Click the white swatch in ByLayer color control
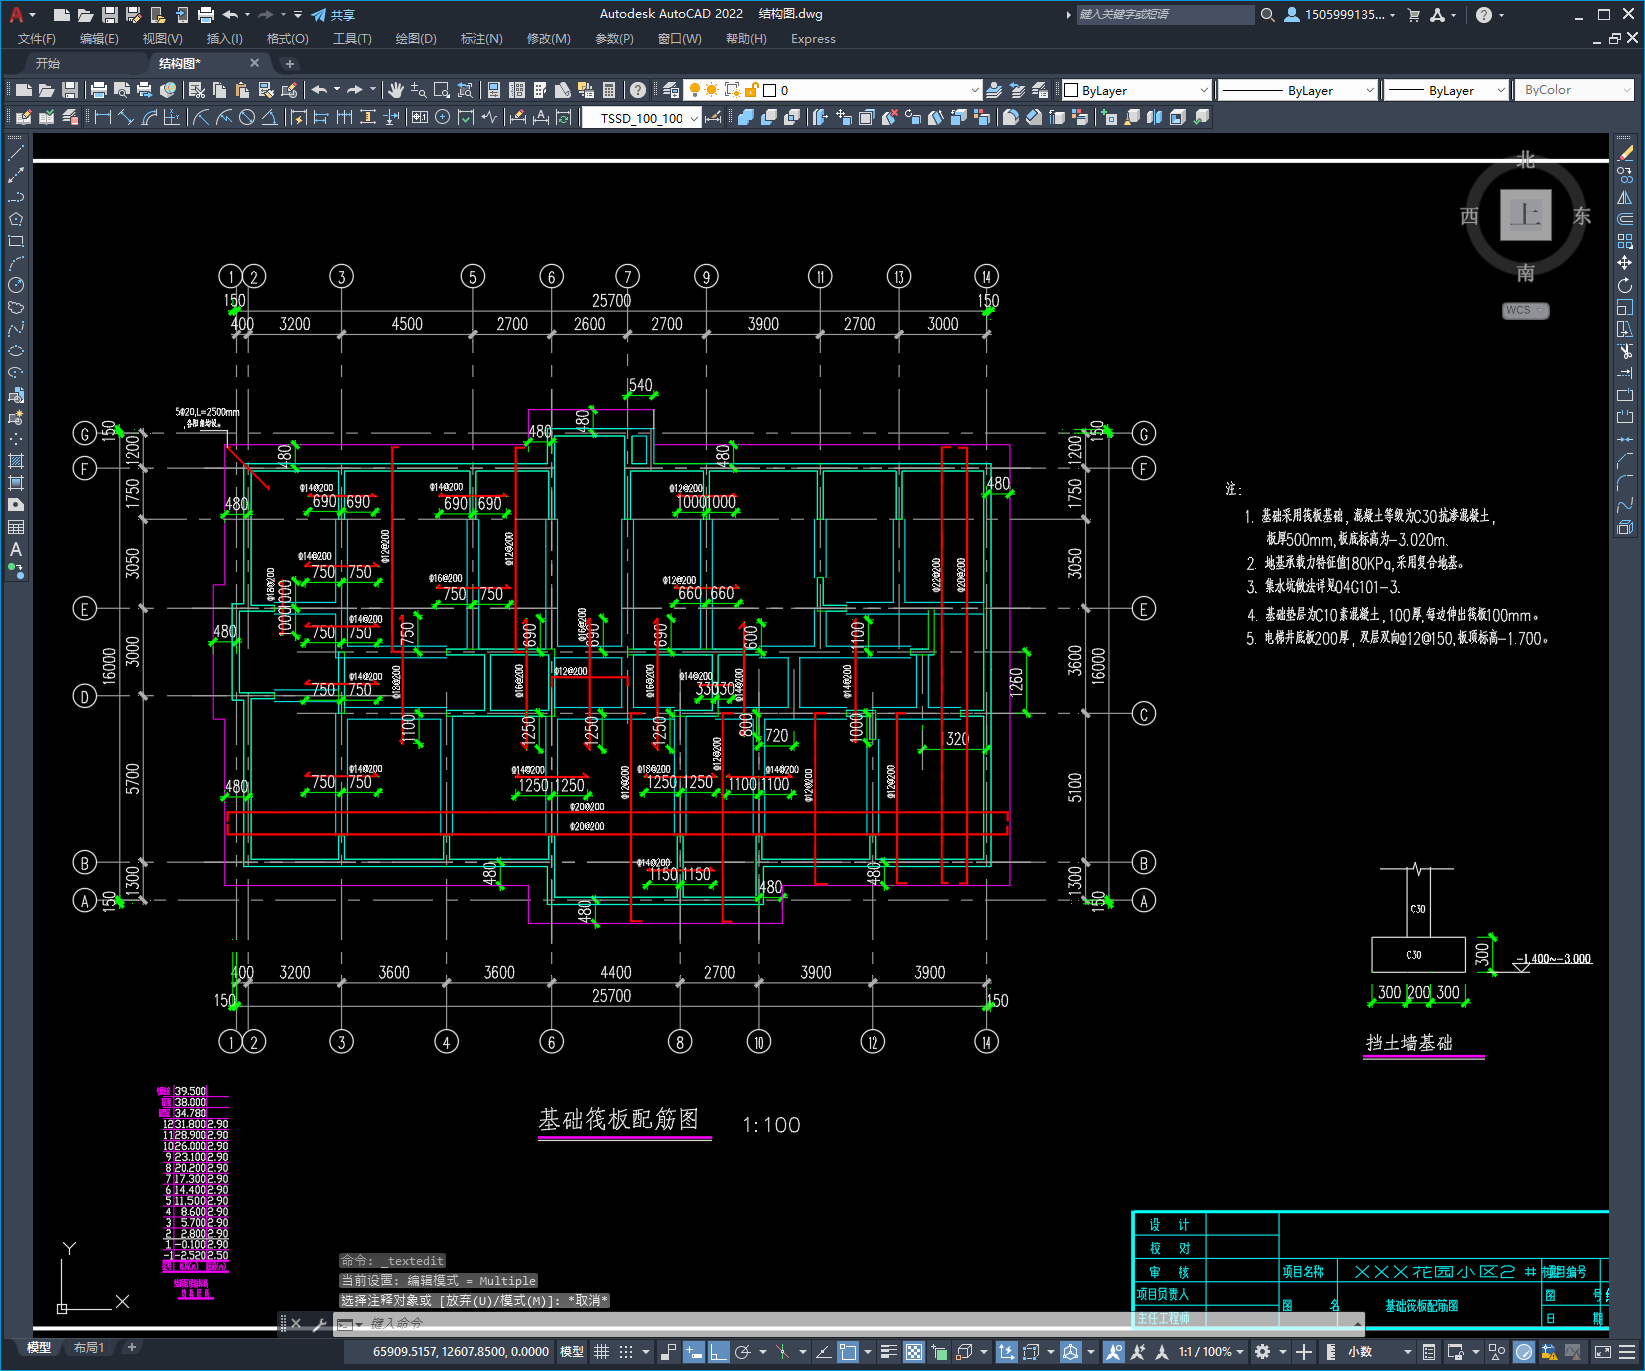1645x1371 pixels. pos(1072,90)
